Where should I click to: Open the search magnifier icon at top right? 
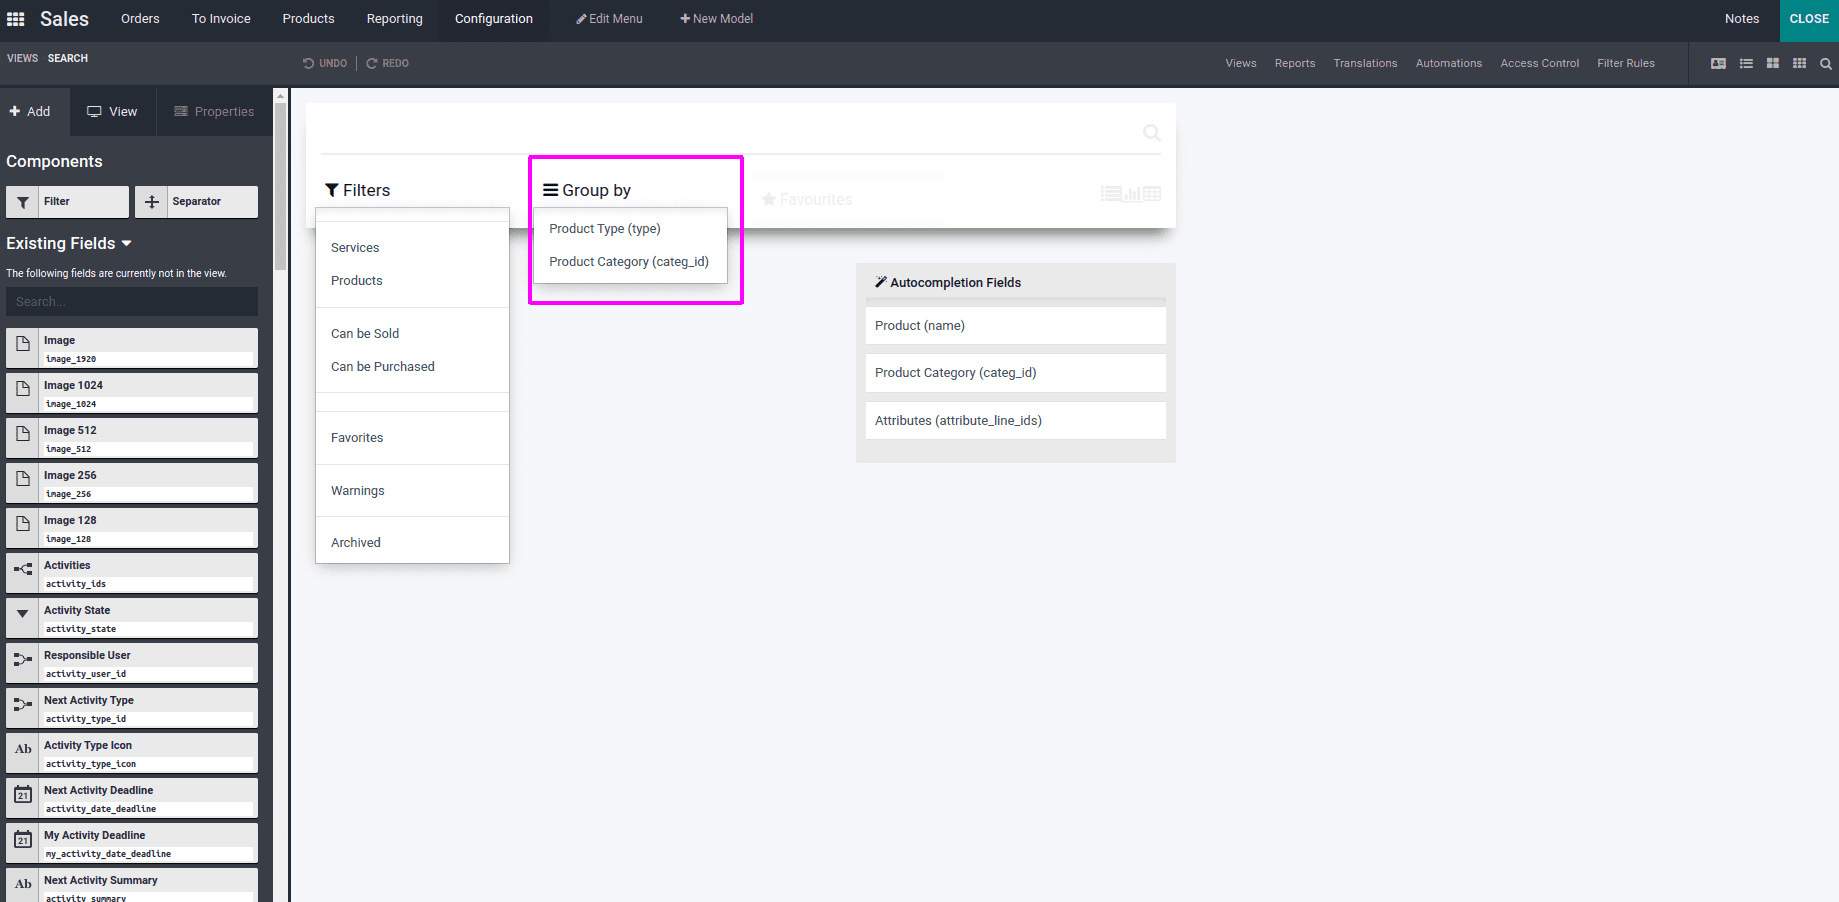pyautogui.click(x=1825, y=63)
